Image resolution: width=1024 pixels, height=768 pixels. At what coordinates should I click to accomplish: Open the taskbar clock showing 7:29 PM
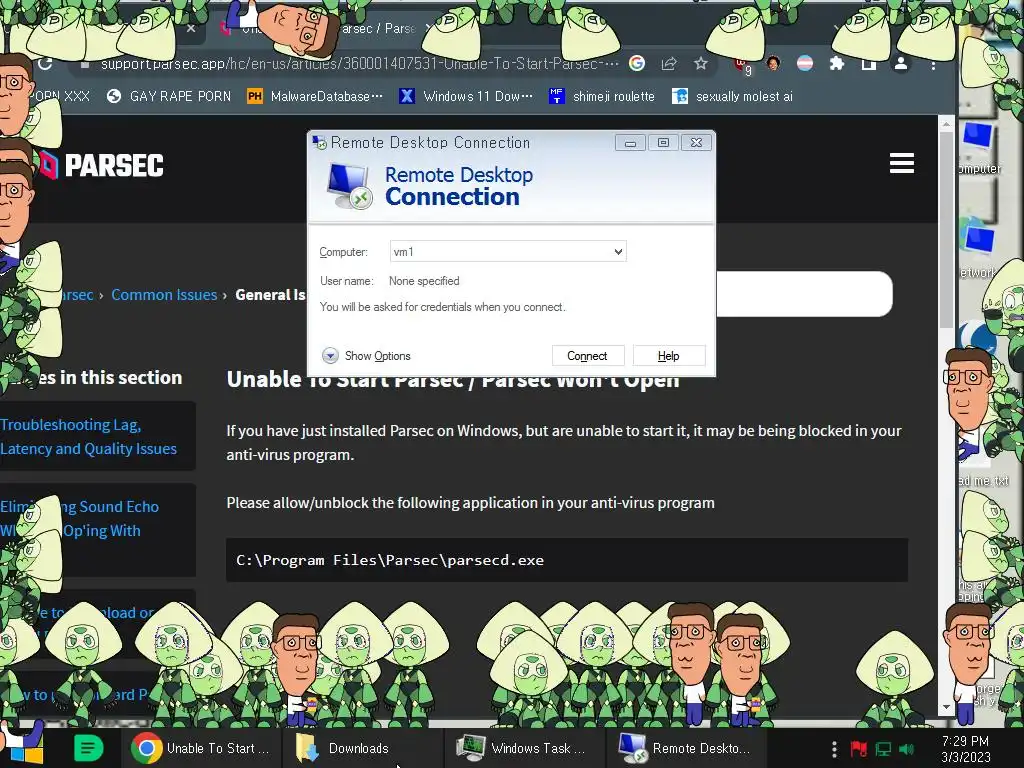pyautogui.click(x=965, y=749)
